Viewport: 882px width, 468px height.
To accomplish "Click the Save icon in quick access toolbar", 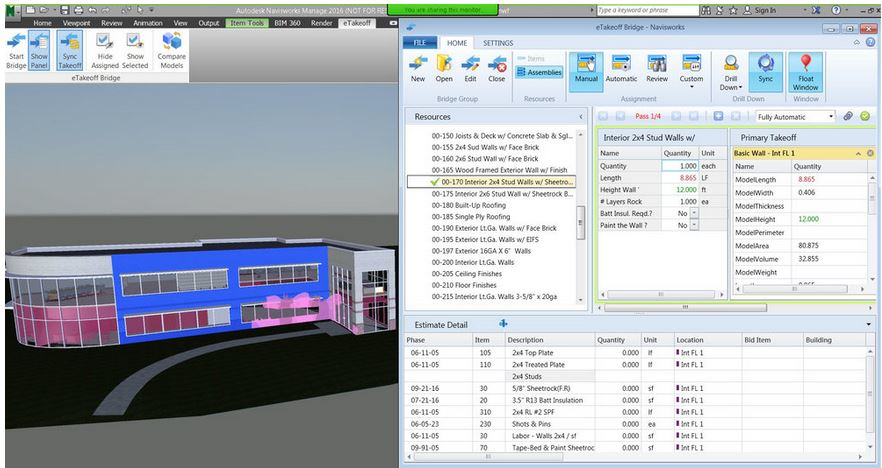I will 65,10.
